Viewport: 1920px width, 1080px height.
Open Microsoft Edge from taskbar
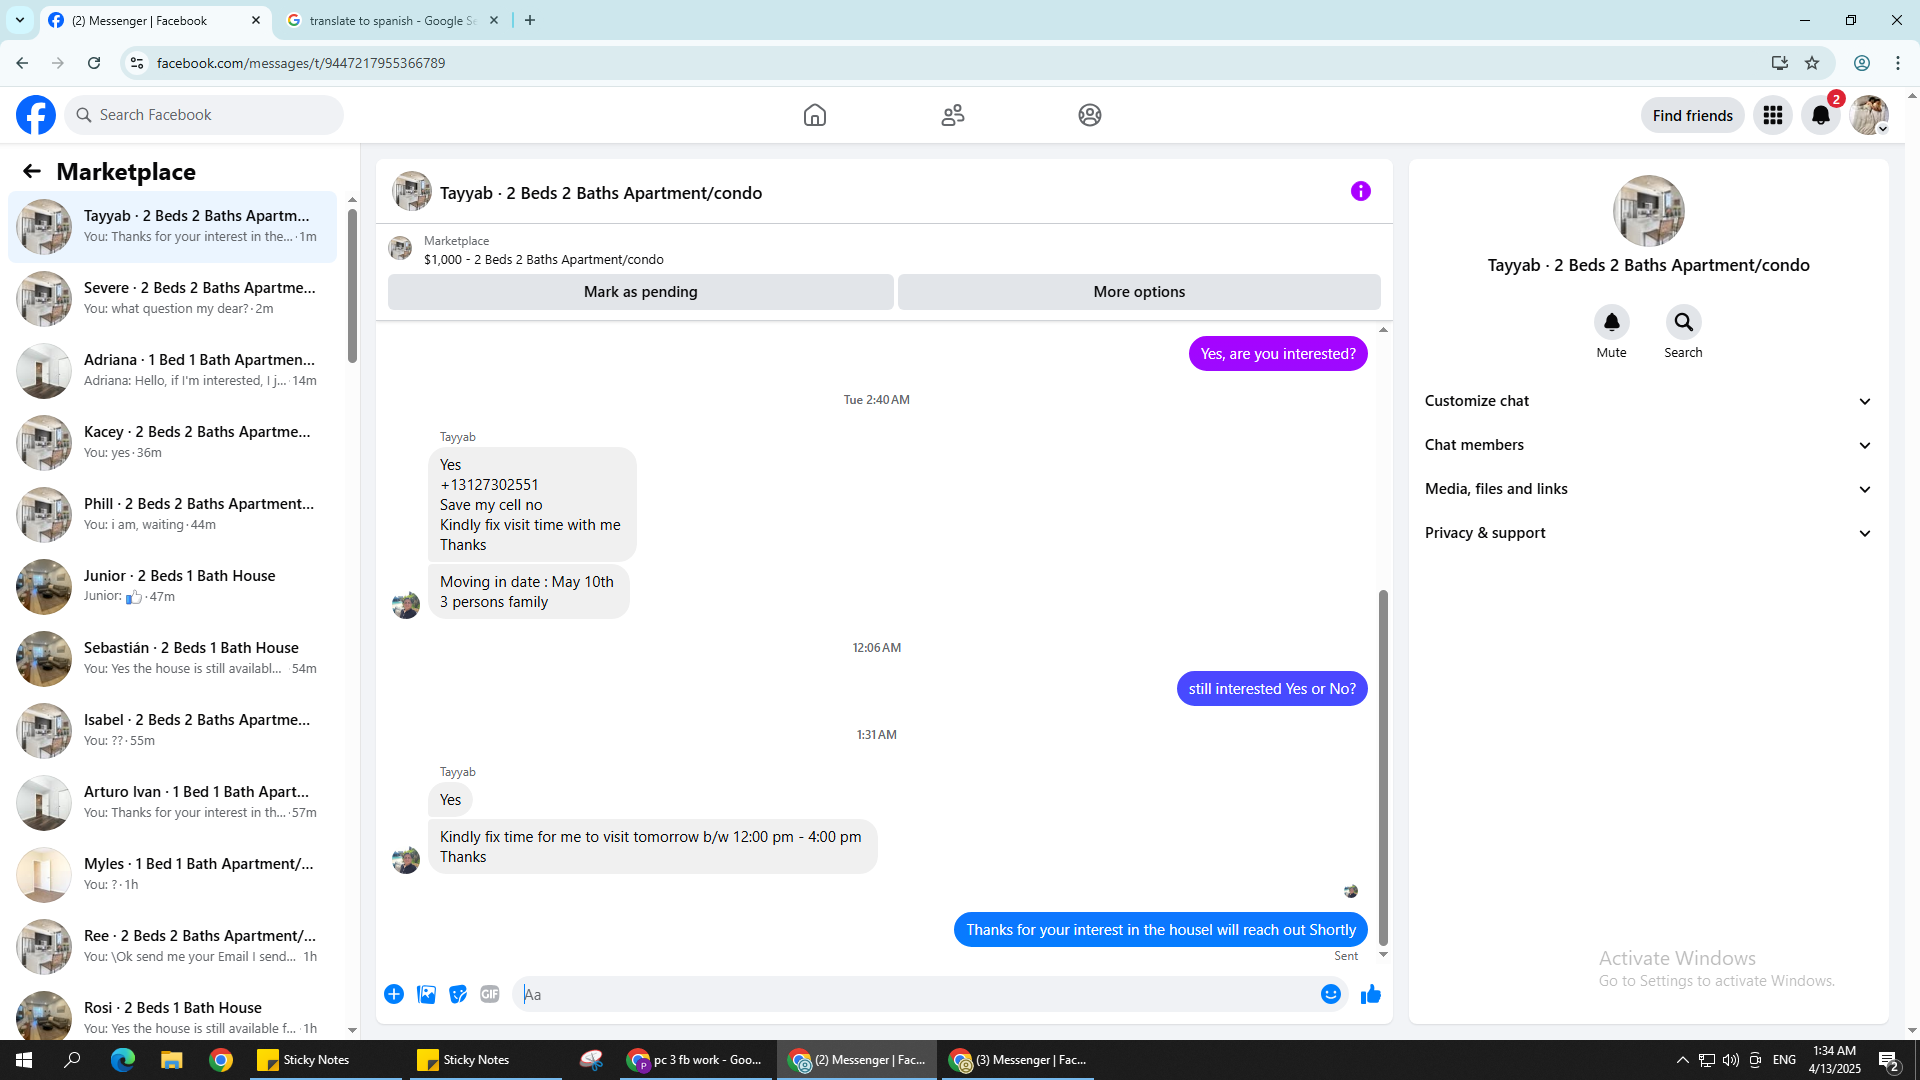123,1060
